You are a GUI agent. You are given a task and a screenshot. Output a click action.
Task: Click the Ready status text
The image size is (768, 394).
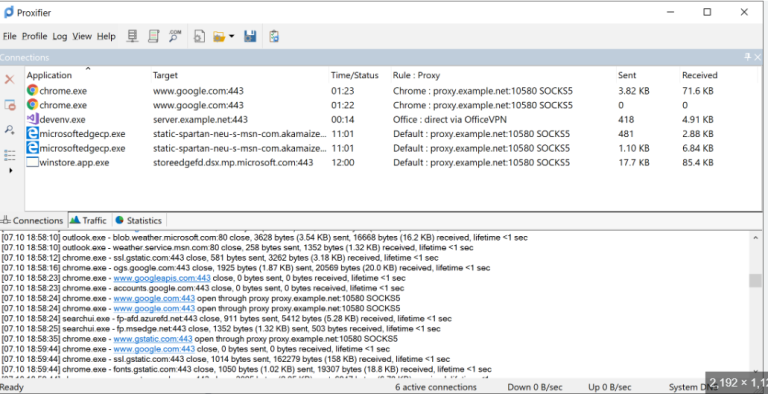[x=12, y=387]
